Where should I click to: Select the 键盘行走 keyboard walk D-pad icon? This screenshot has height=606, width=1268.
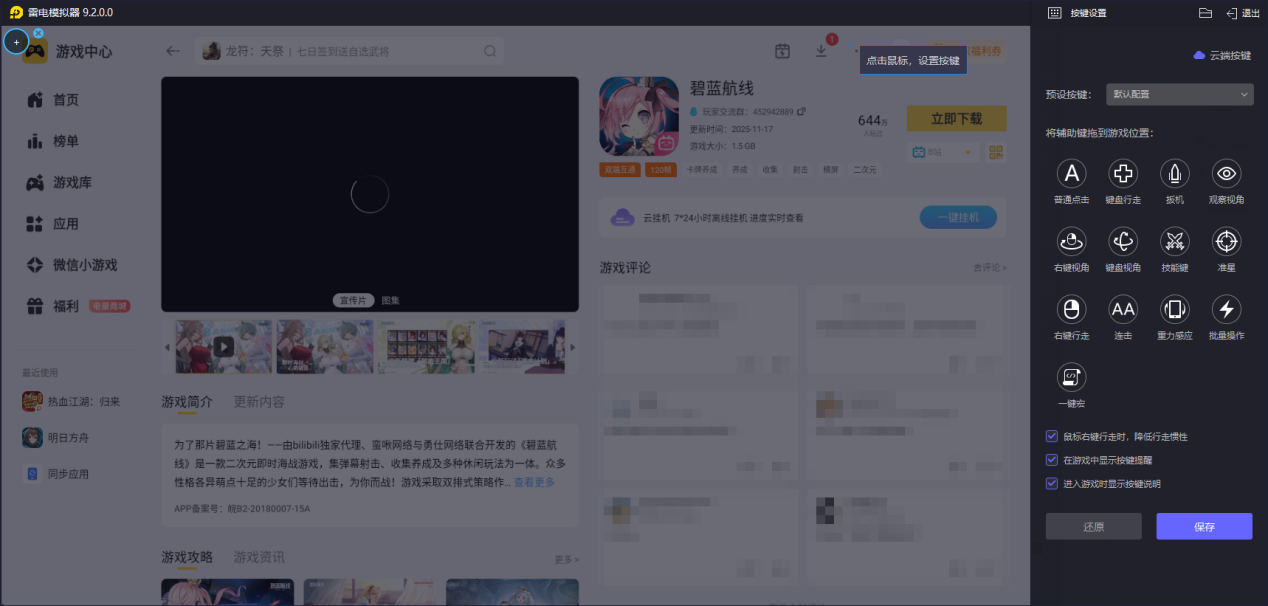click(x=1123, y=174)
